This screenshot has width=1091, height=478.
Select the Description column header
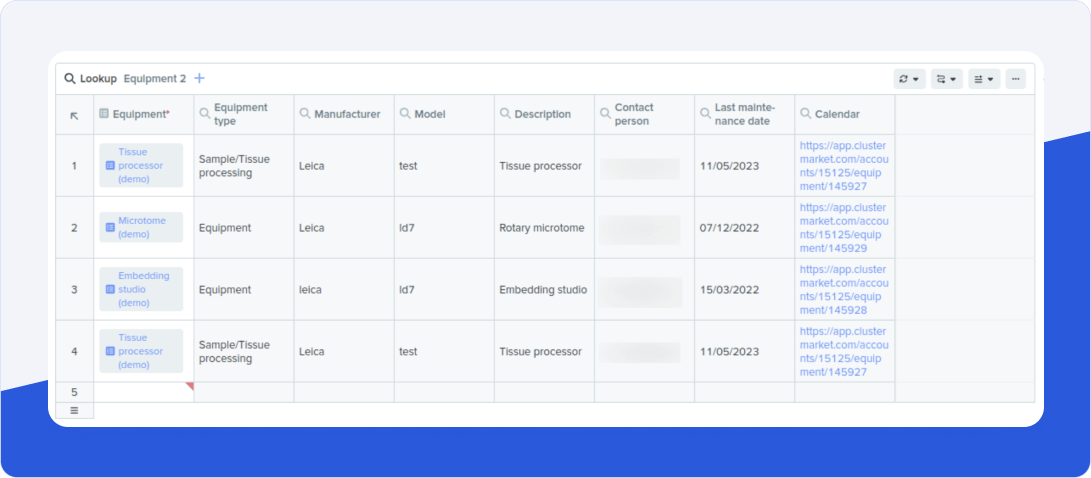click(545, 114)
